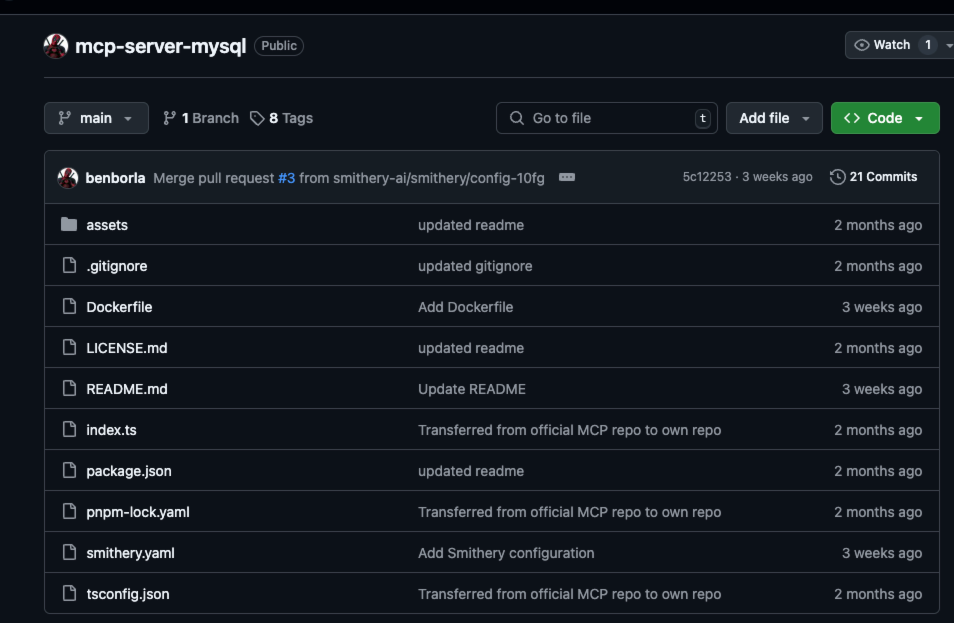
Task: Open the 'Update README' commit message
Action: click(472, 389)
